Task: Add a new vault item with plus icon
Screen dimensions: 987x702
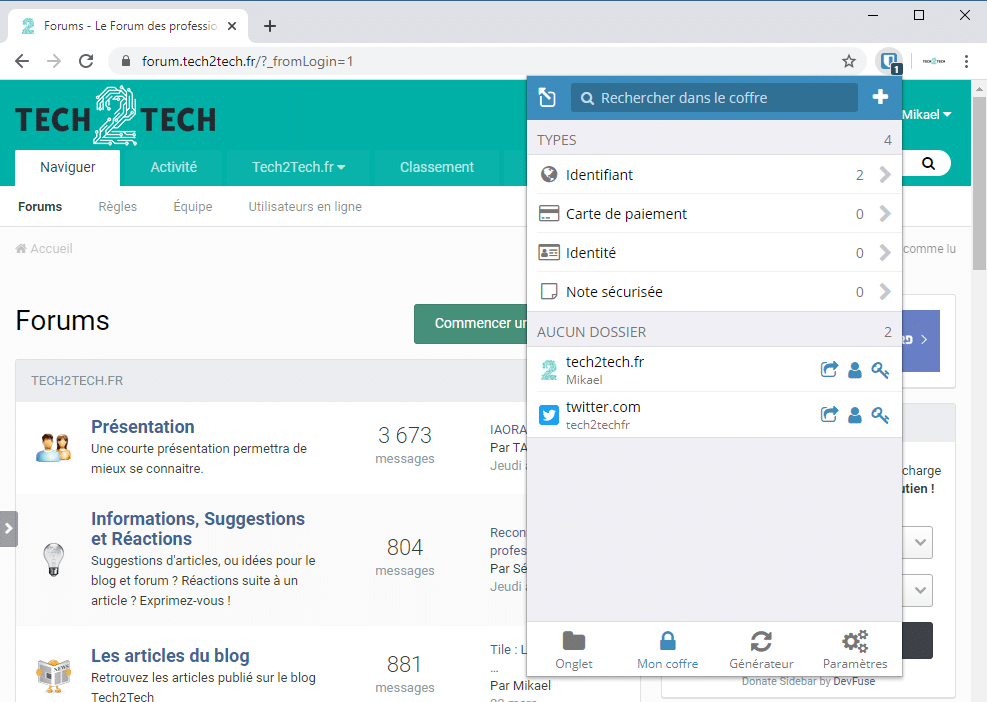Action: tap(880, 97)
